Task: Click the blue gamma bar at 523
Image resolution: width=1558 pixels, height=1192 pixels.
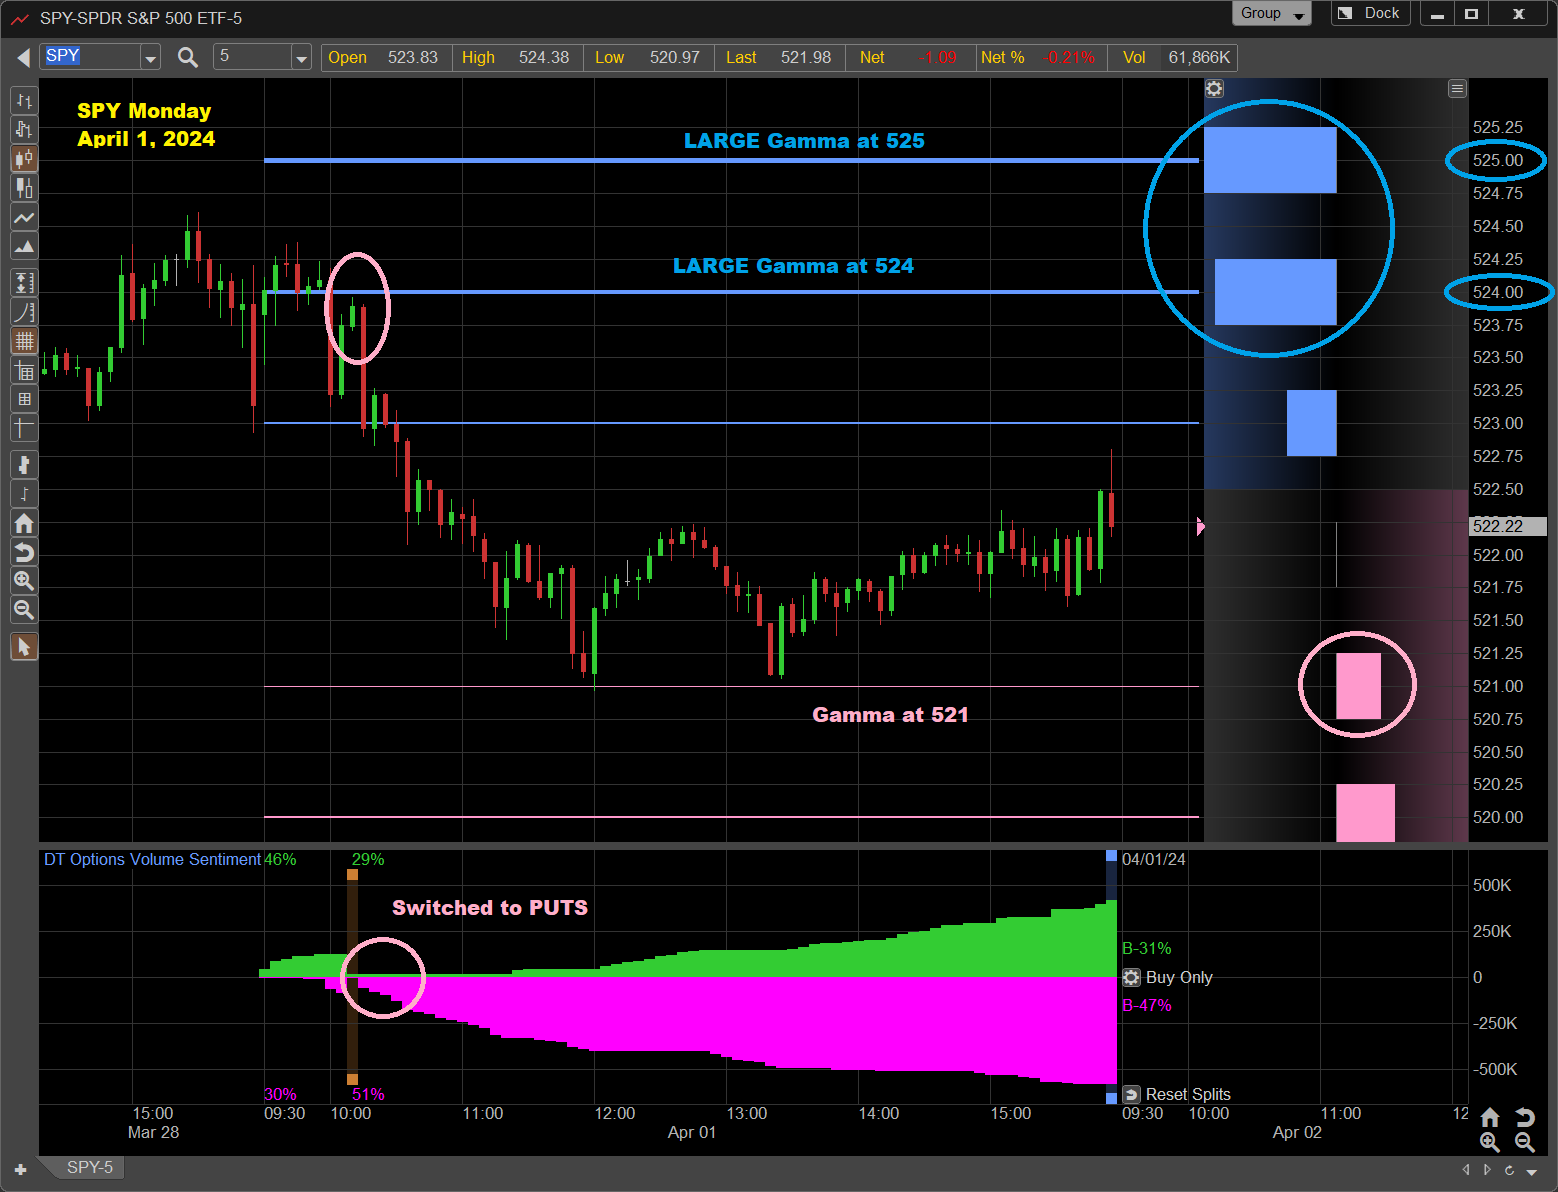Action: (x=1311, y=423)
